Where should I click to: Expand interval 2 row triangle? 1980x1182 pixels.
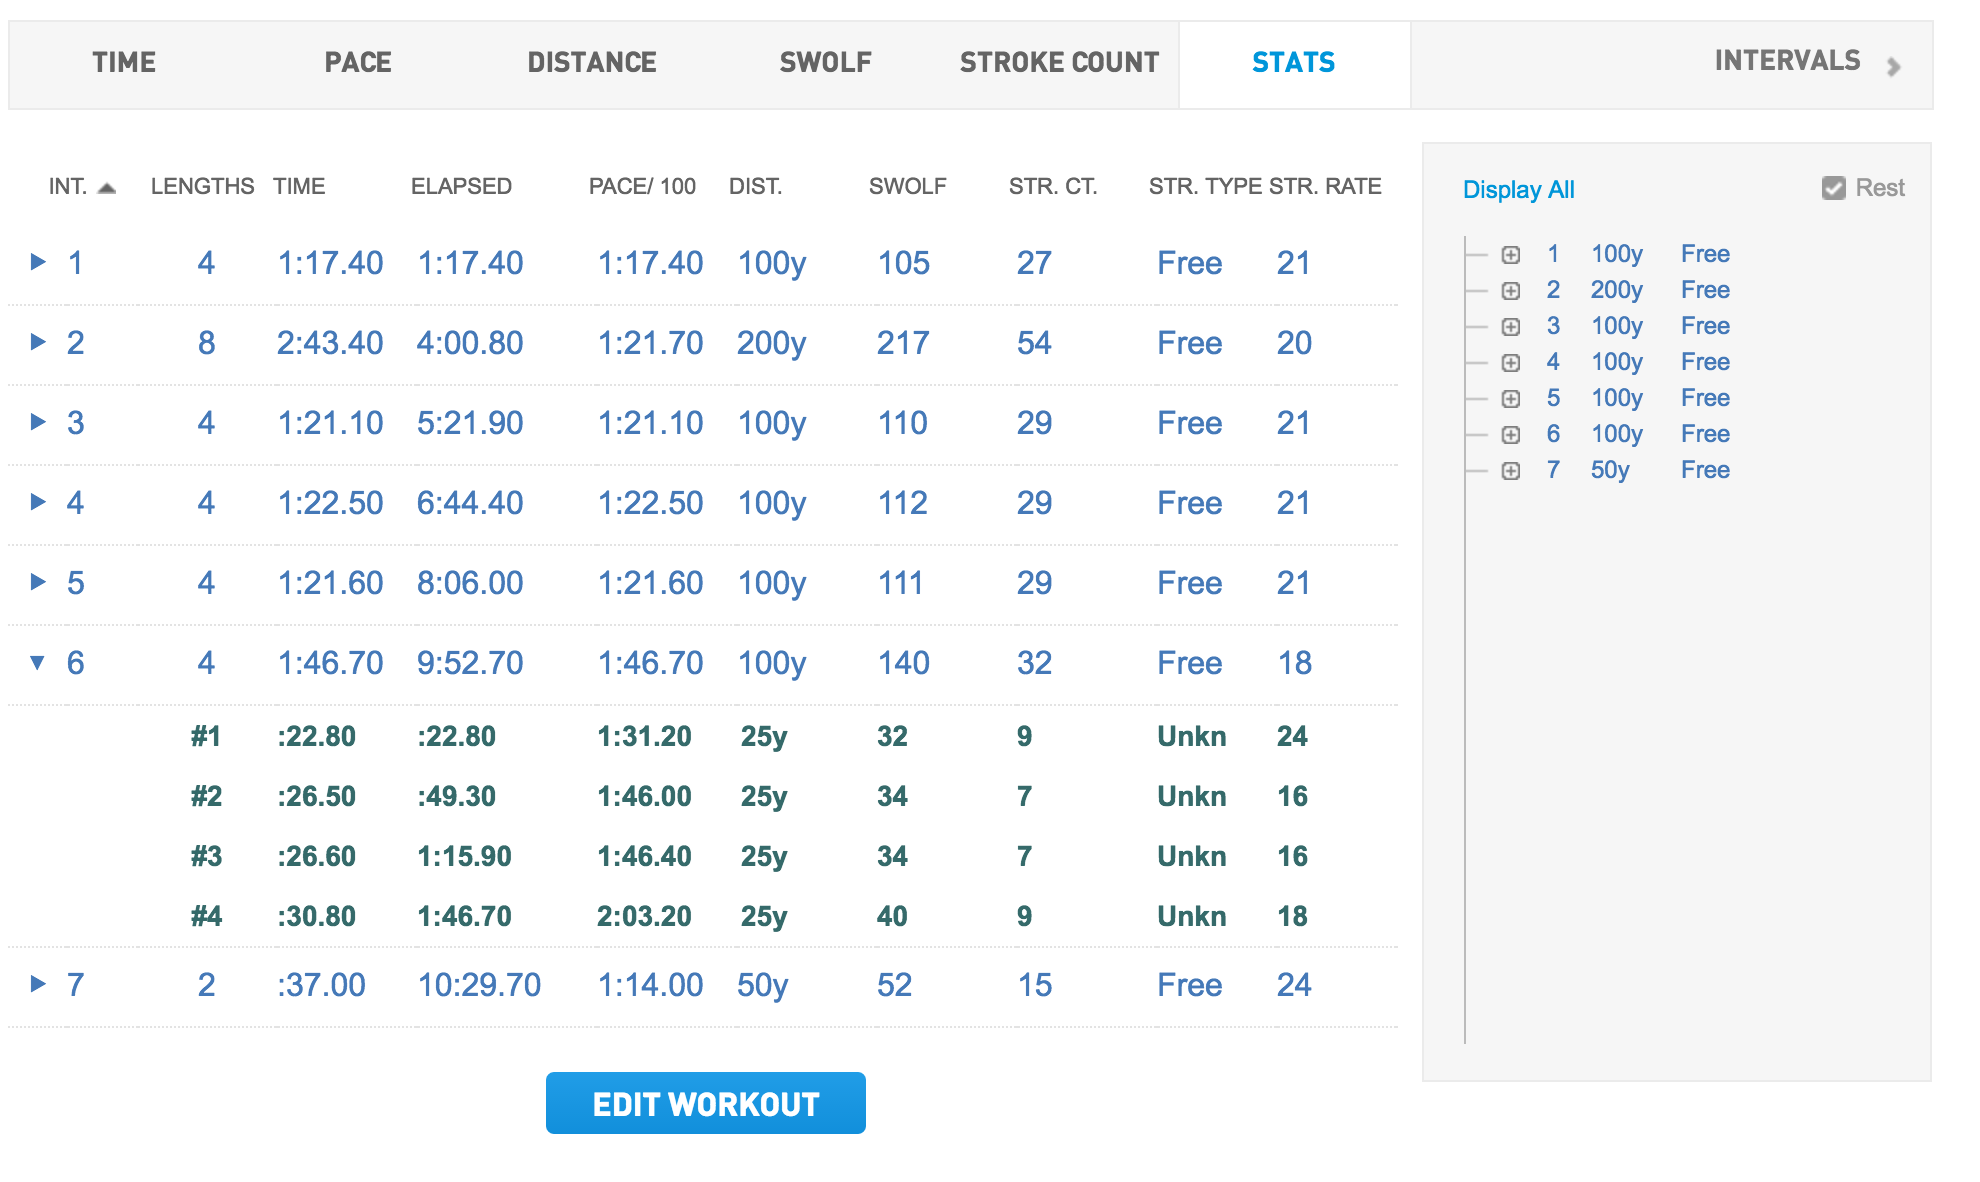[38, 342]
